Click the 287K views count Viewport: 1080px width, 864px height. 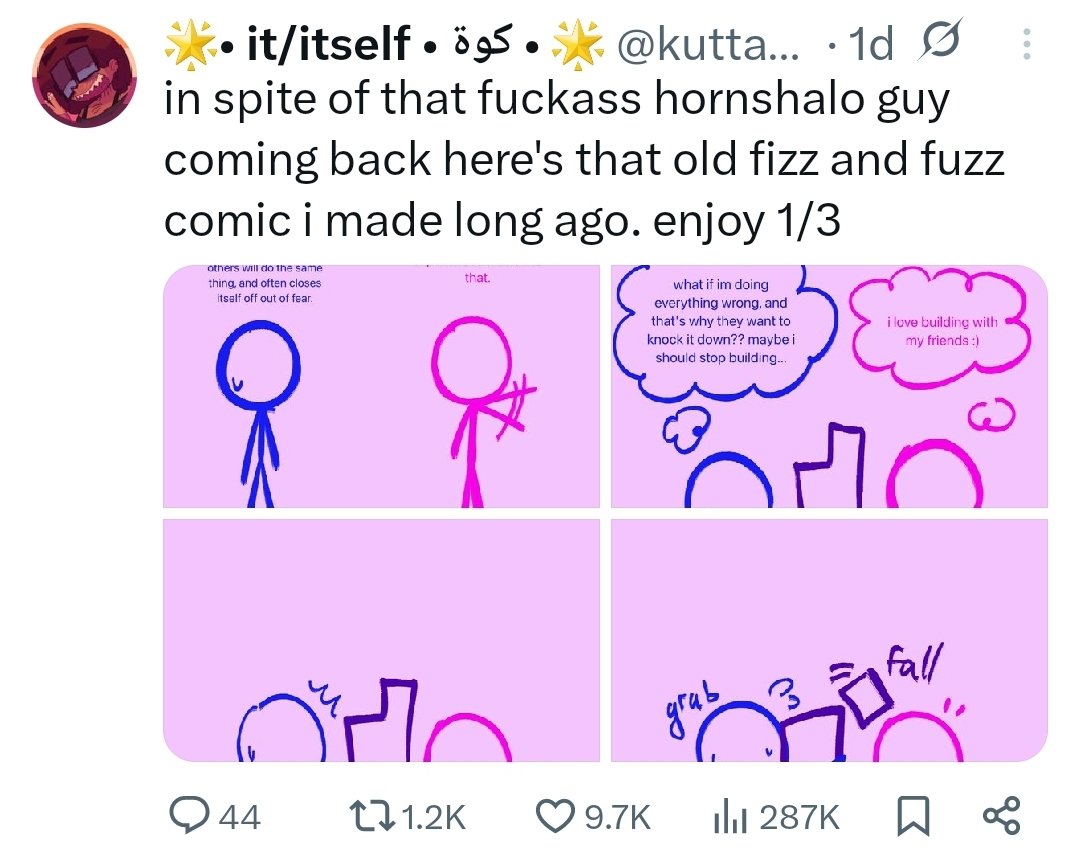pyautogui.click(x=799, y=817)
